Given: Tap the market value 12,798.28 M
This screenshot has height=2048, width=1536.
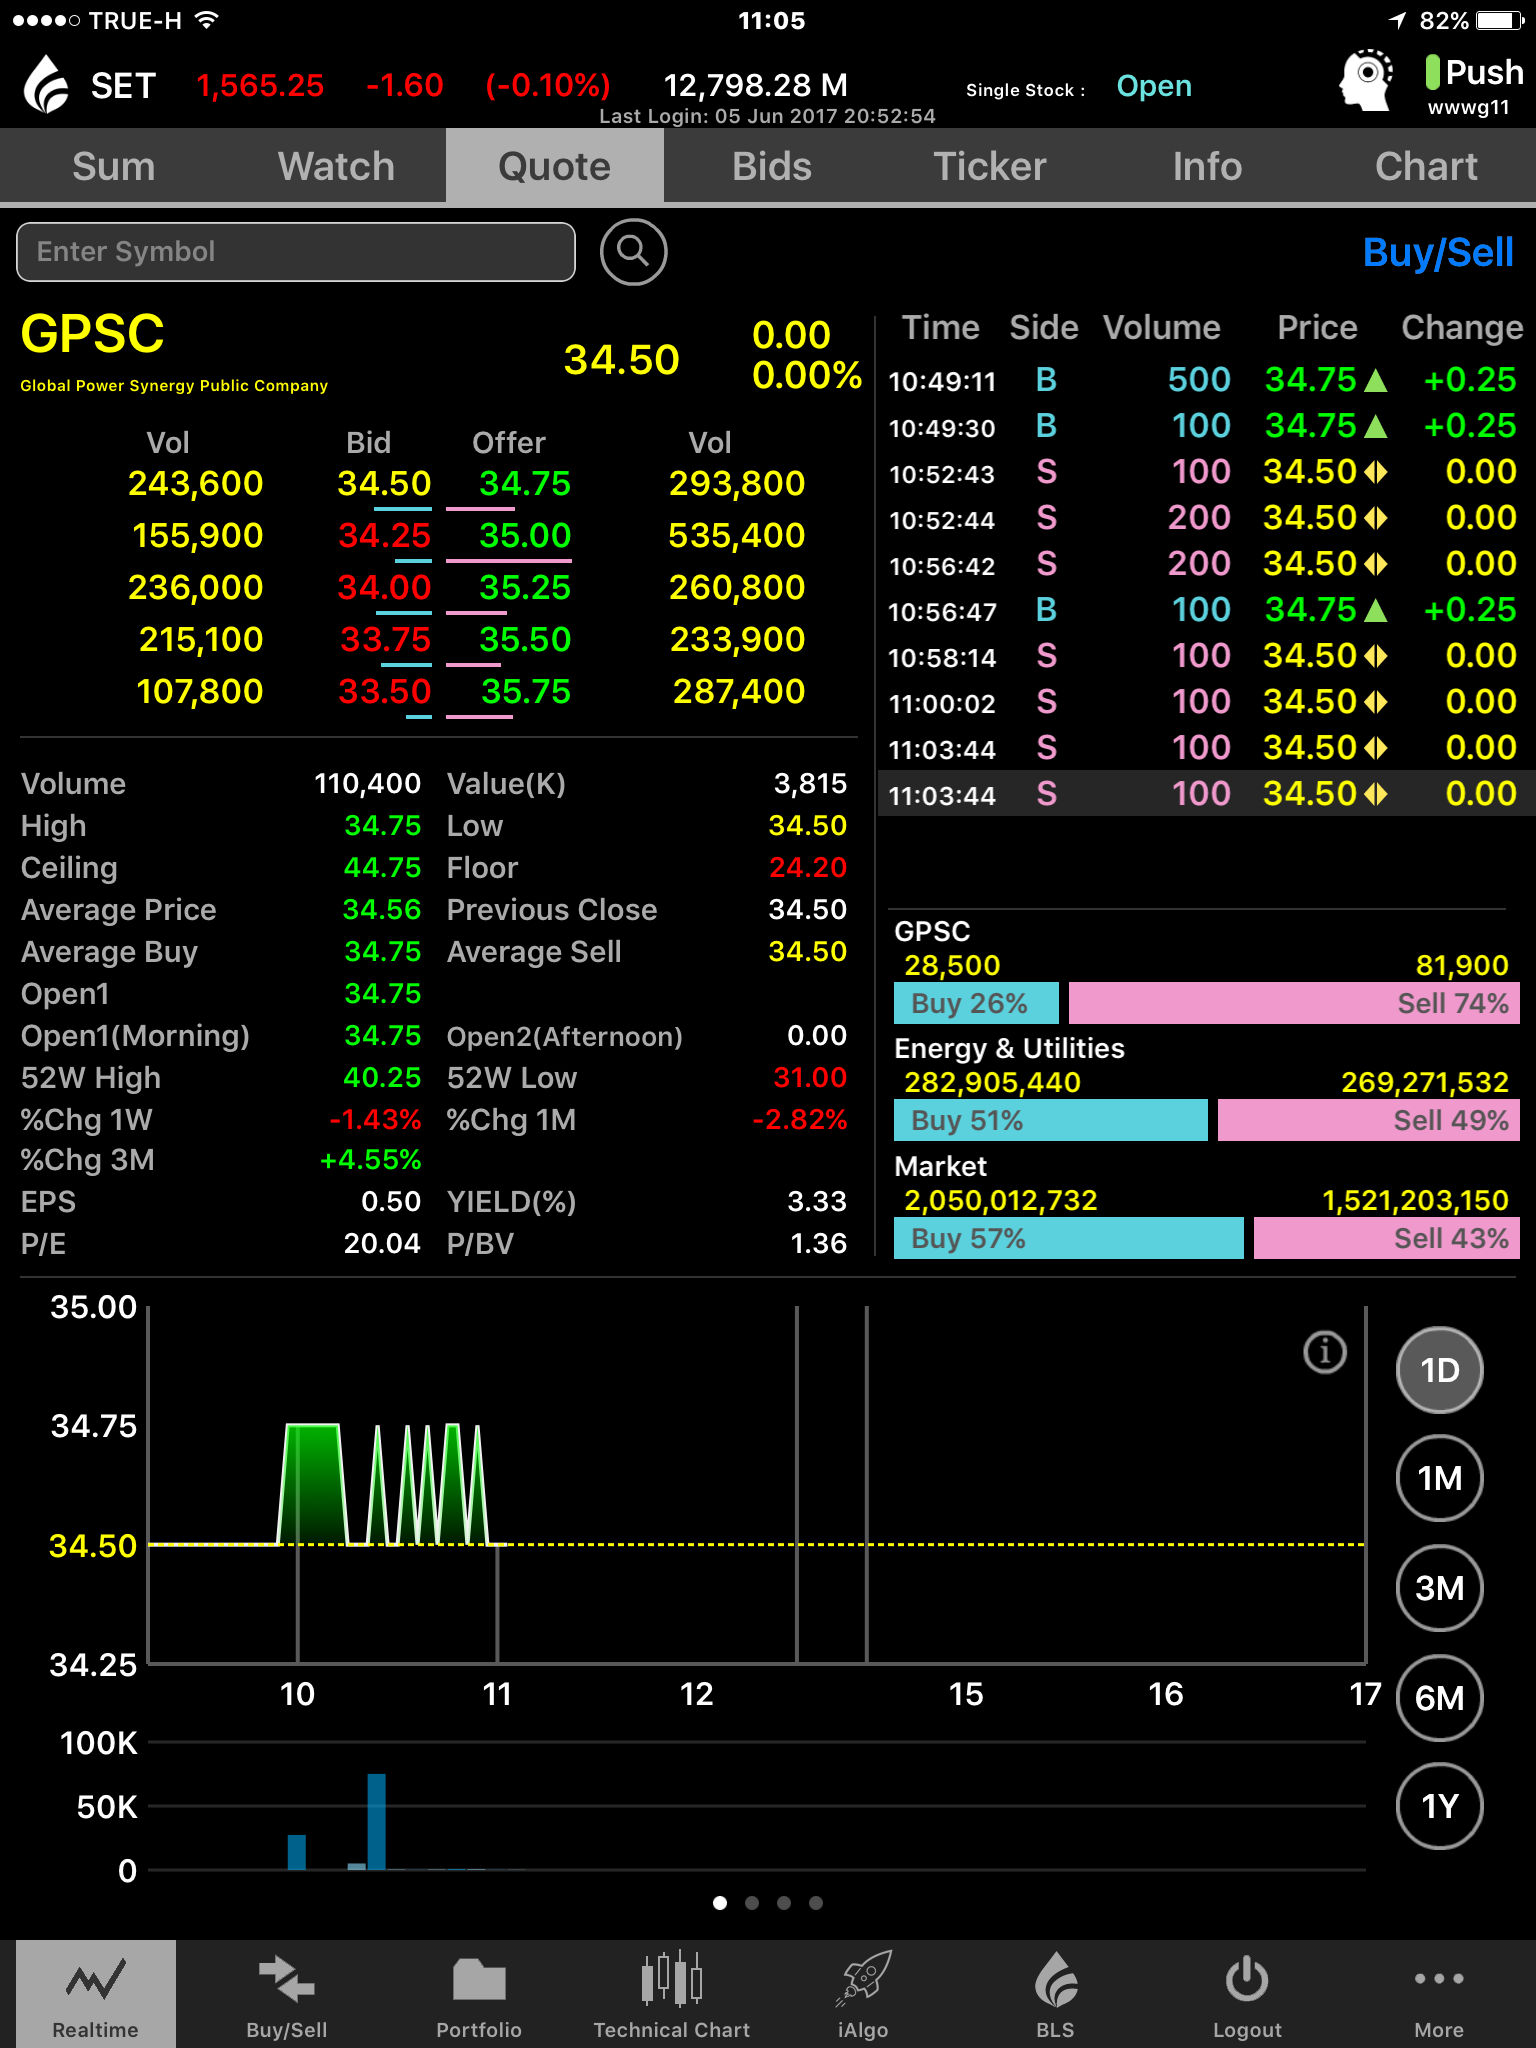Looking at the screenshot, I should 756,86.
